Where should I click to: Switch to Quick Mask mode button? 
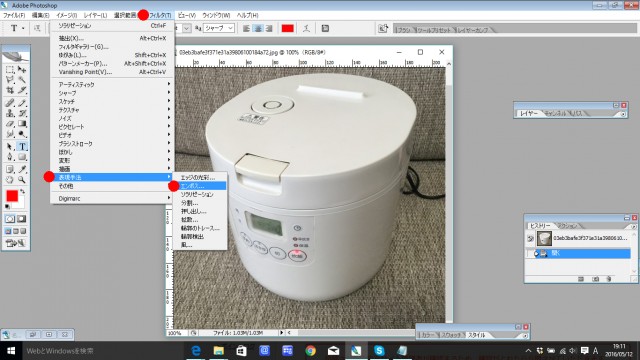[x=22, y=219]
